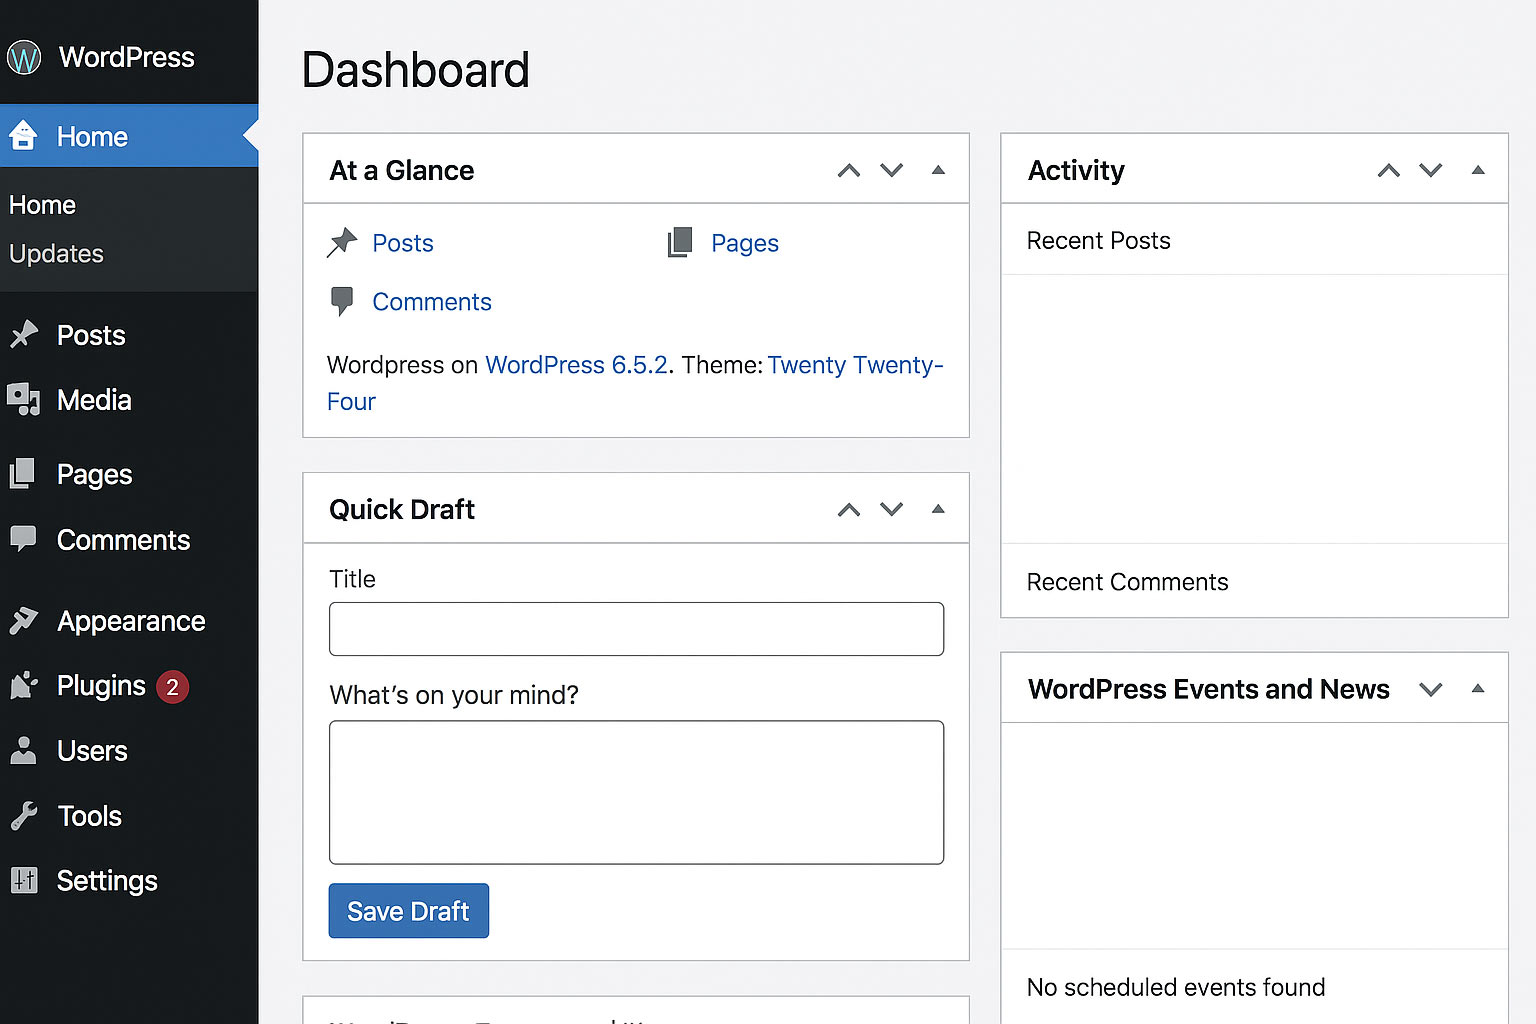
Task: Toggle the At a Glance panel closed
Action: pos(938,170)
